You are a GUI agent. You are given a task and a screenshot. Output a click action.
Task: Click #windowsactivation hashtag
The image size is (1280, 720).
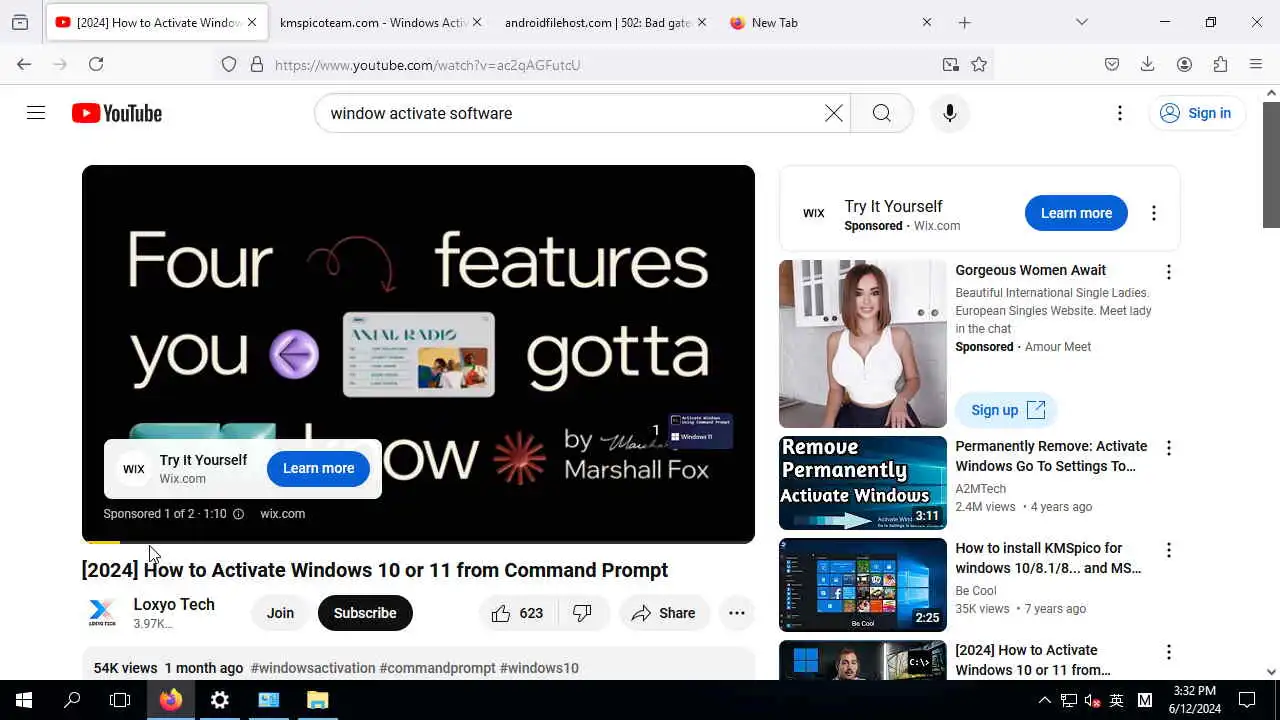pyautogui.click(x=313, y=668)
